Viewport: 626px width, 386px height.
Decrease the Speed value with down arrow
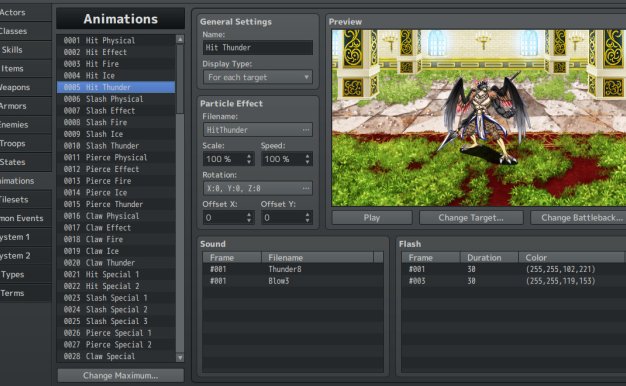pyautogui.click(x=307, y=162)
